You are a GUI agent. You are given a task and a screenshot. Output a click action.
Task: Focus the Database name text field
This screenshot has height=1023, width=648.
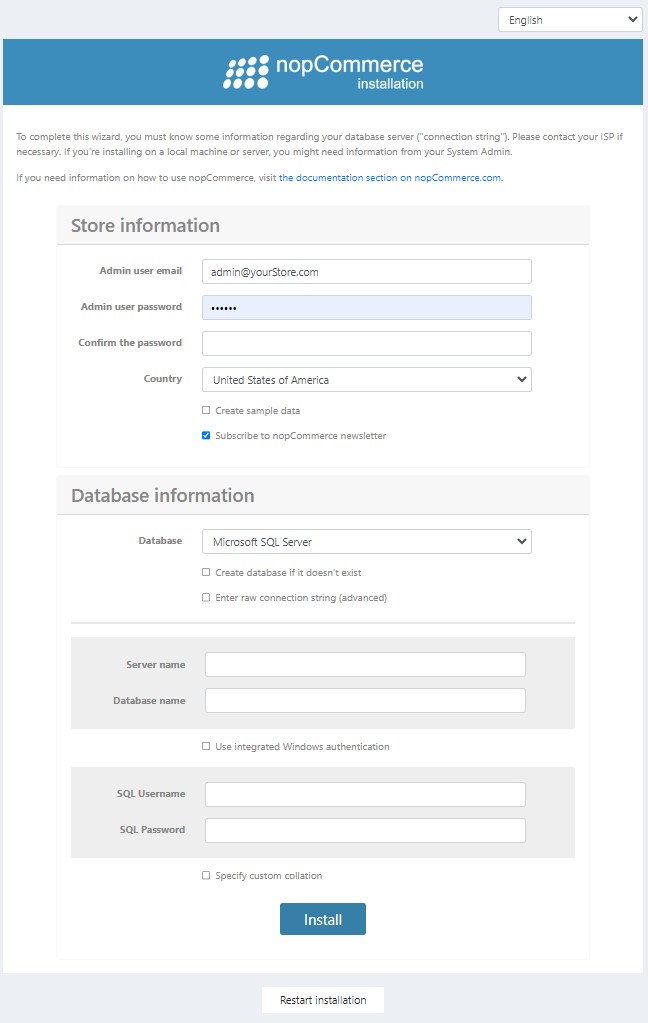click(x=365, y=701)
